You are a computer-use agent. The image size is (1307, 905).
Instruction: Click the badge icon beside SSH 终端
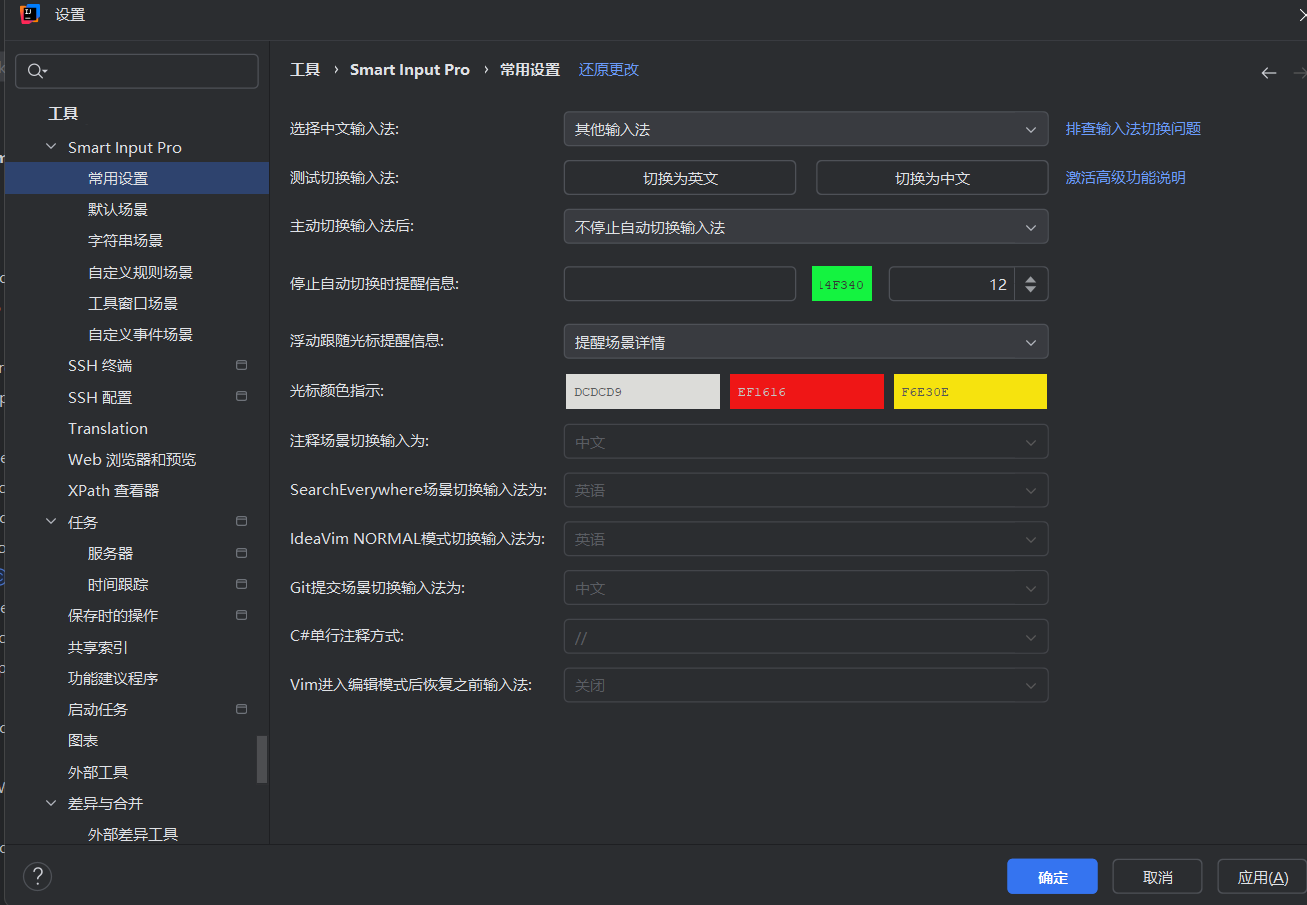pyautogui.click(x=240, y=365)
